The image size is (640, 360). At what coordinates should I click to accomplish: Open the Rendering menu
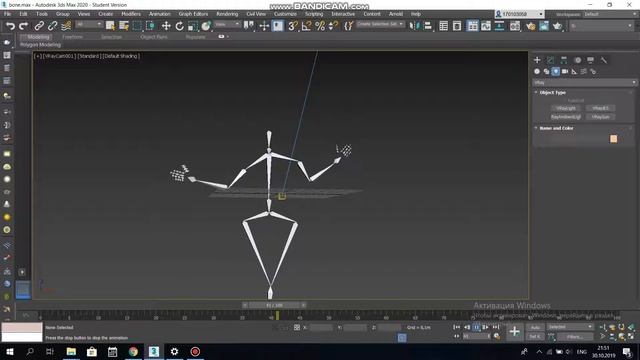227,14
